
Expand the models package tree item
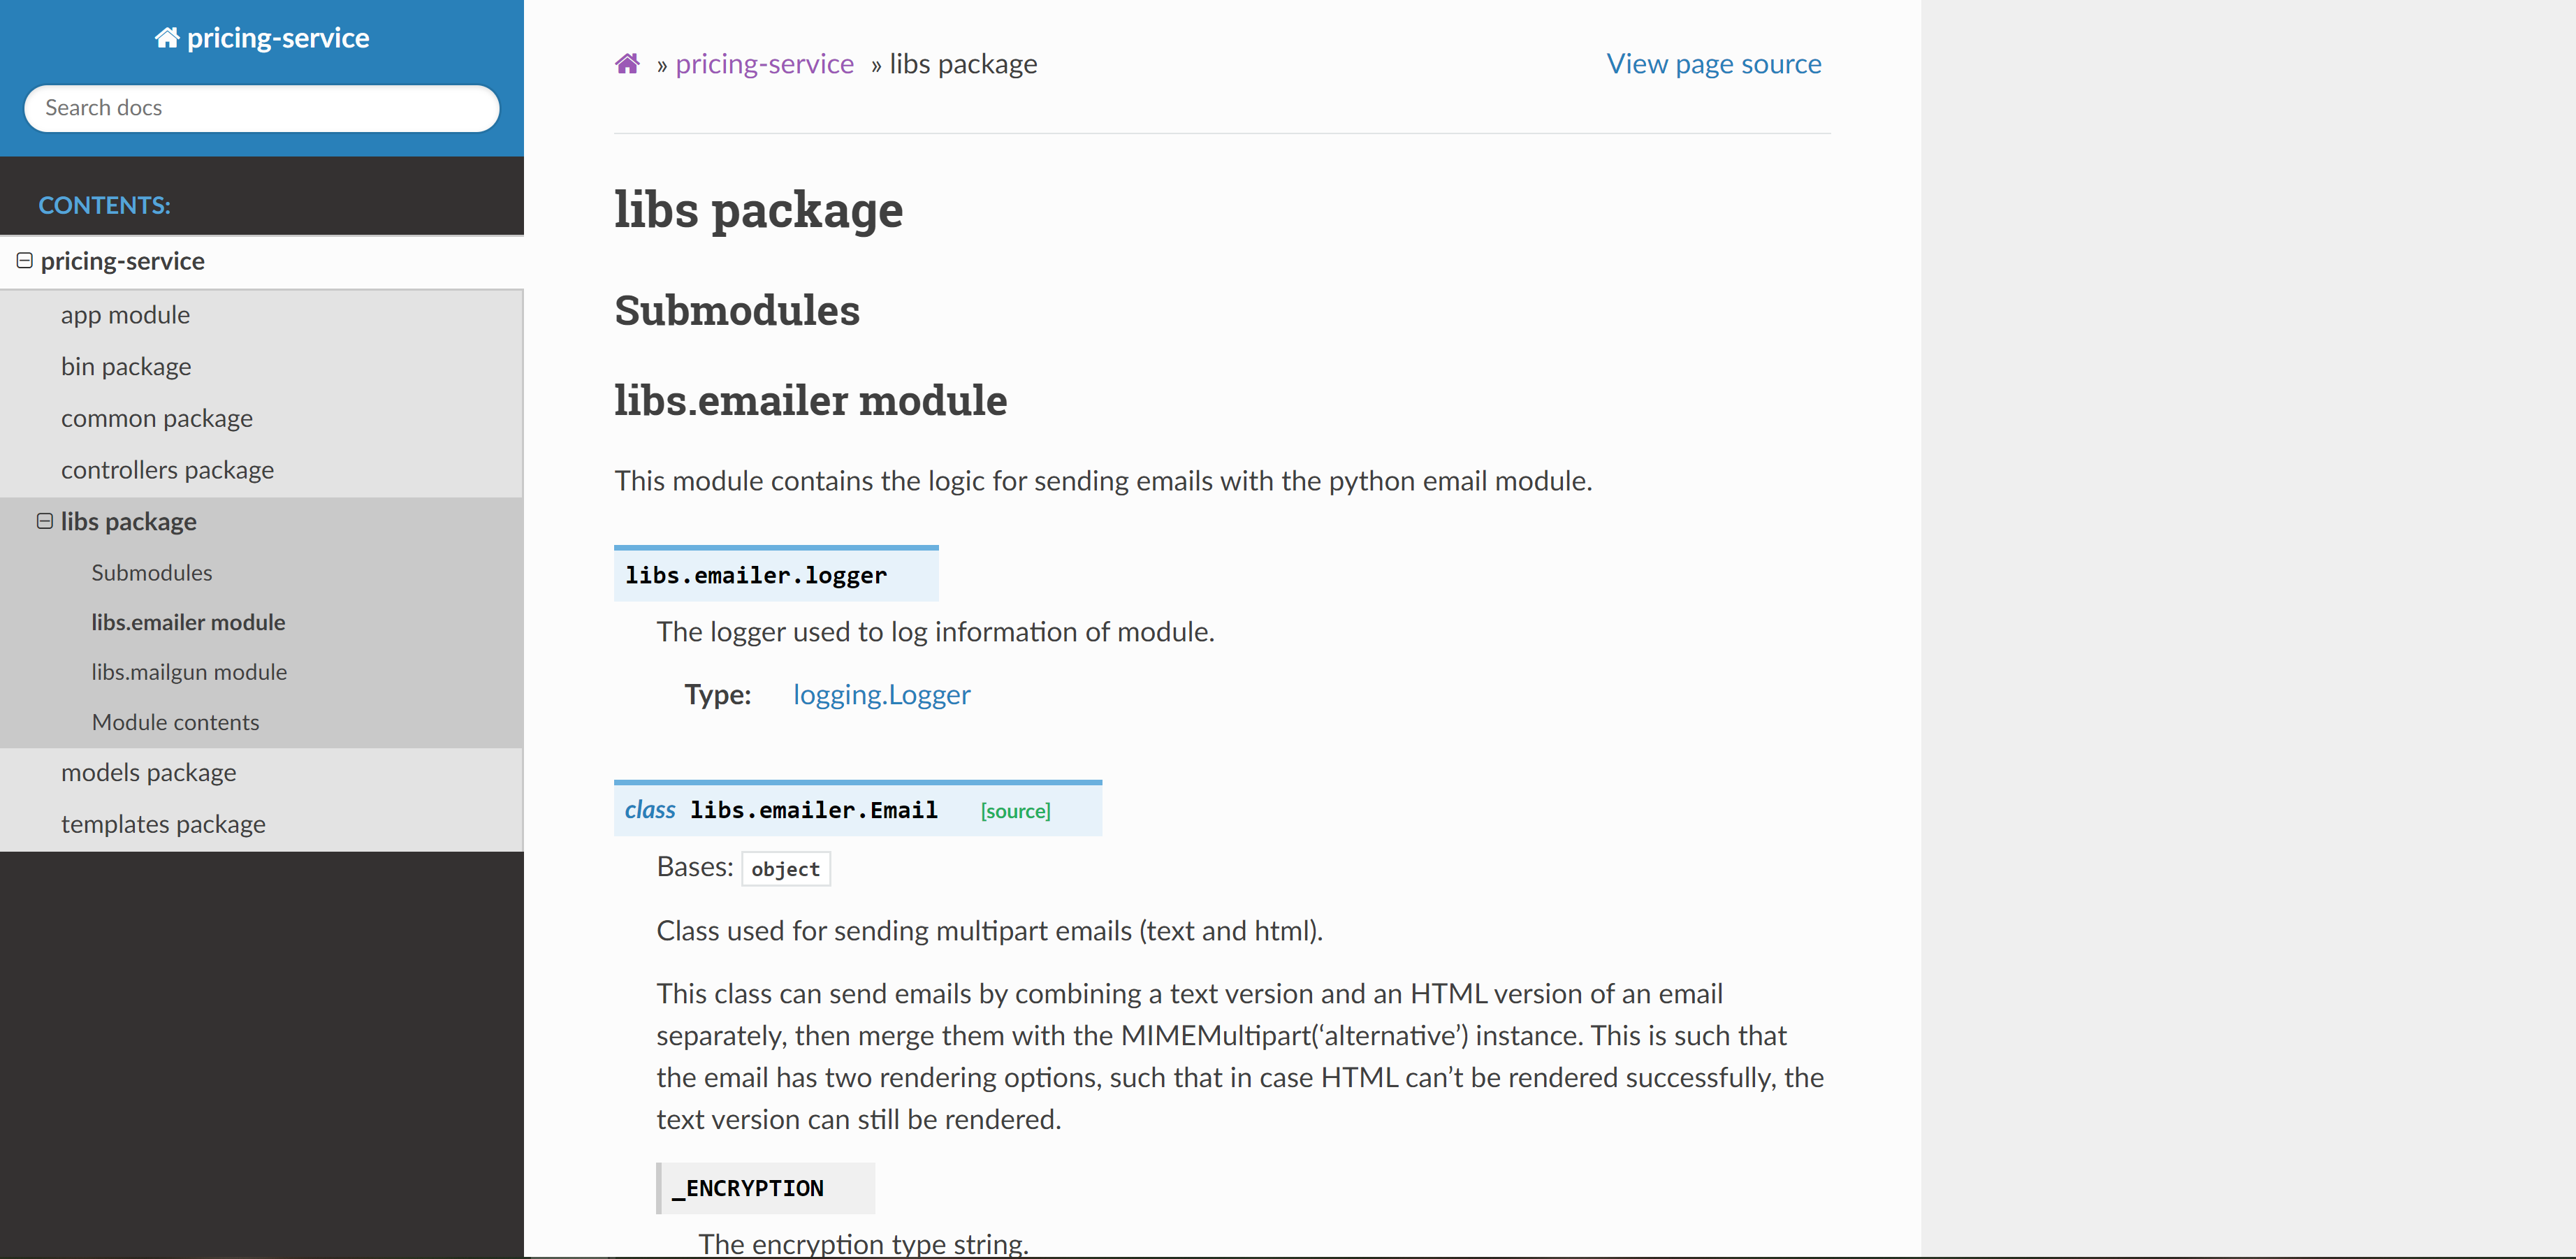pos(150,771)
